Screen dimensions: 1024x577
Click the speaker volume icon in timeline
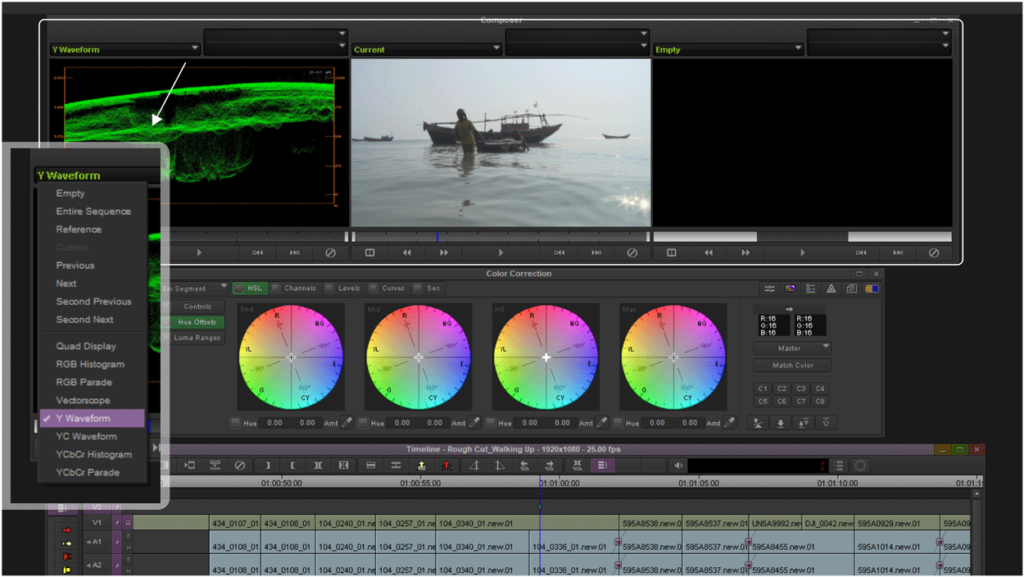[679, 465]
